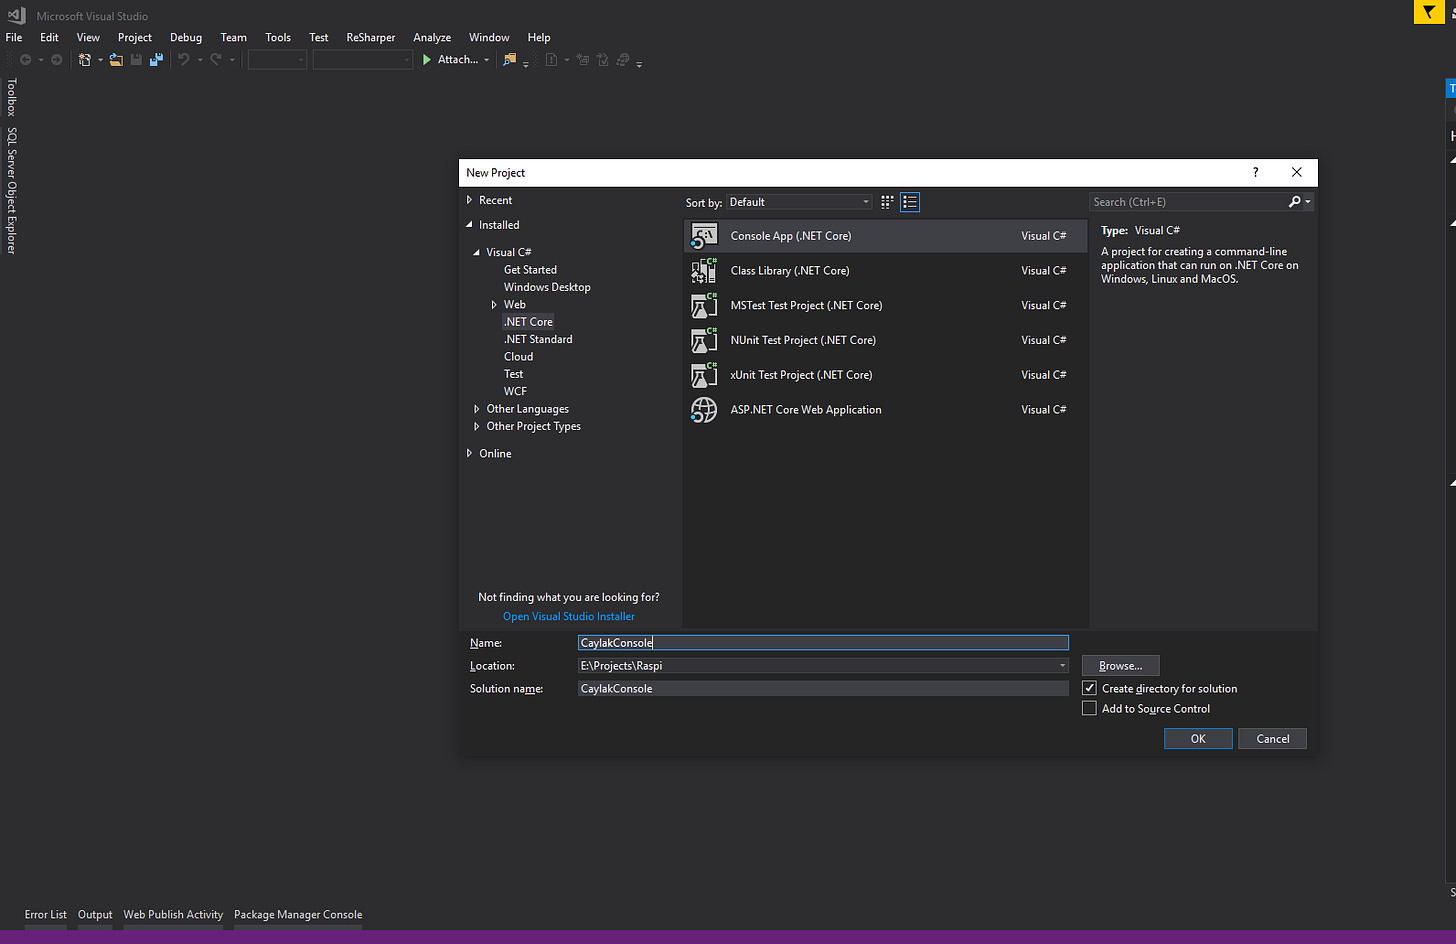Screen dimensions: 1456x944
Task: Click the search magnifier icon
Action: coord(1295,202)
